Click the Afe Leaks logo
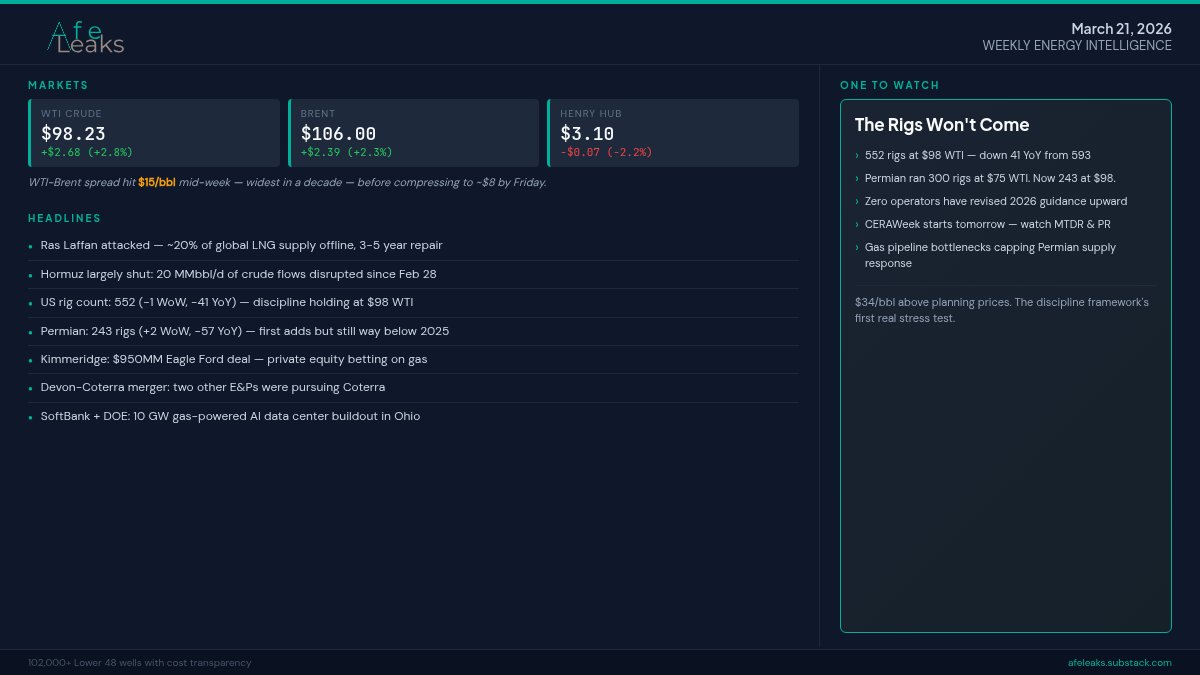Image resolution: width=1200 pixels, height=675 pixels. tap(86, 37)
